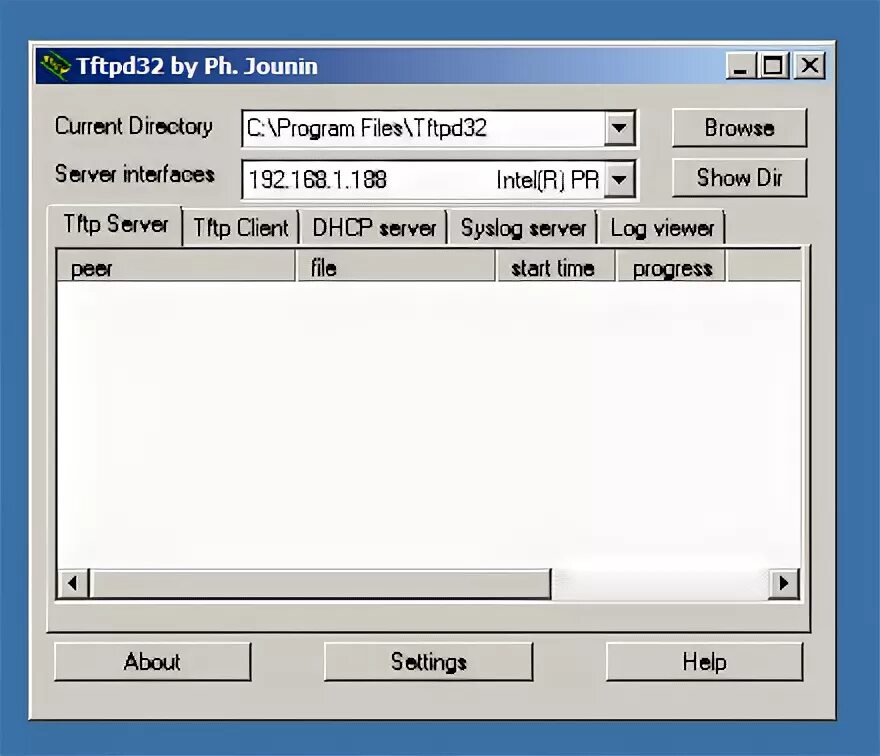Open the Settings dialog
Image resolution: width=880 pixels, height=756 pixels.
click(x=428, y=662)
